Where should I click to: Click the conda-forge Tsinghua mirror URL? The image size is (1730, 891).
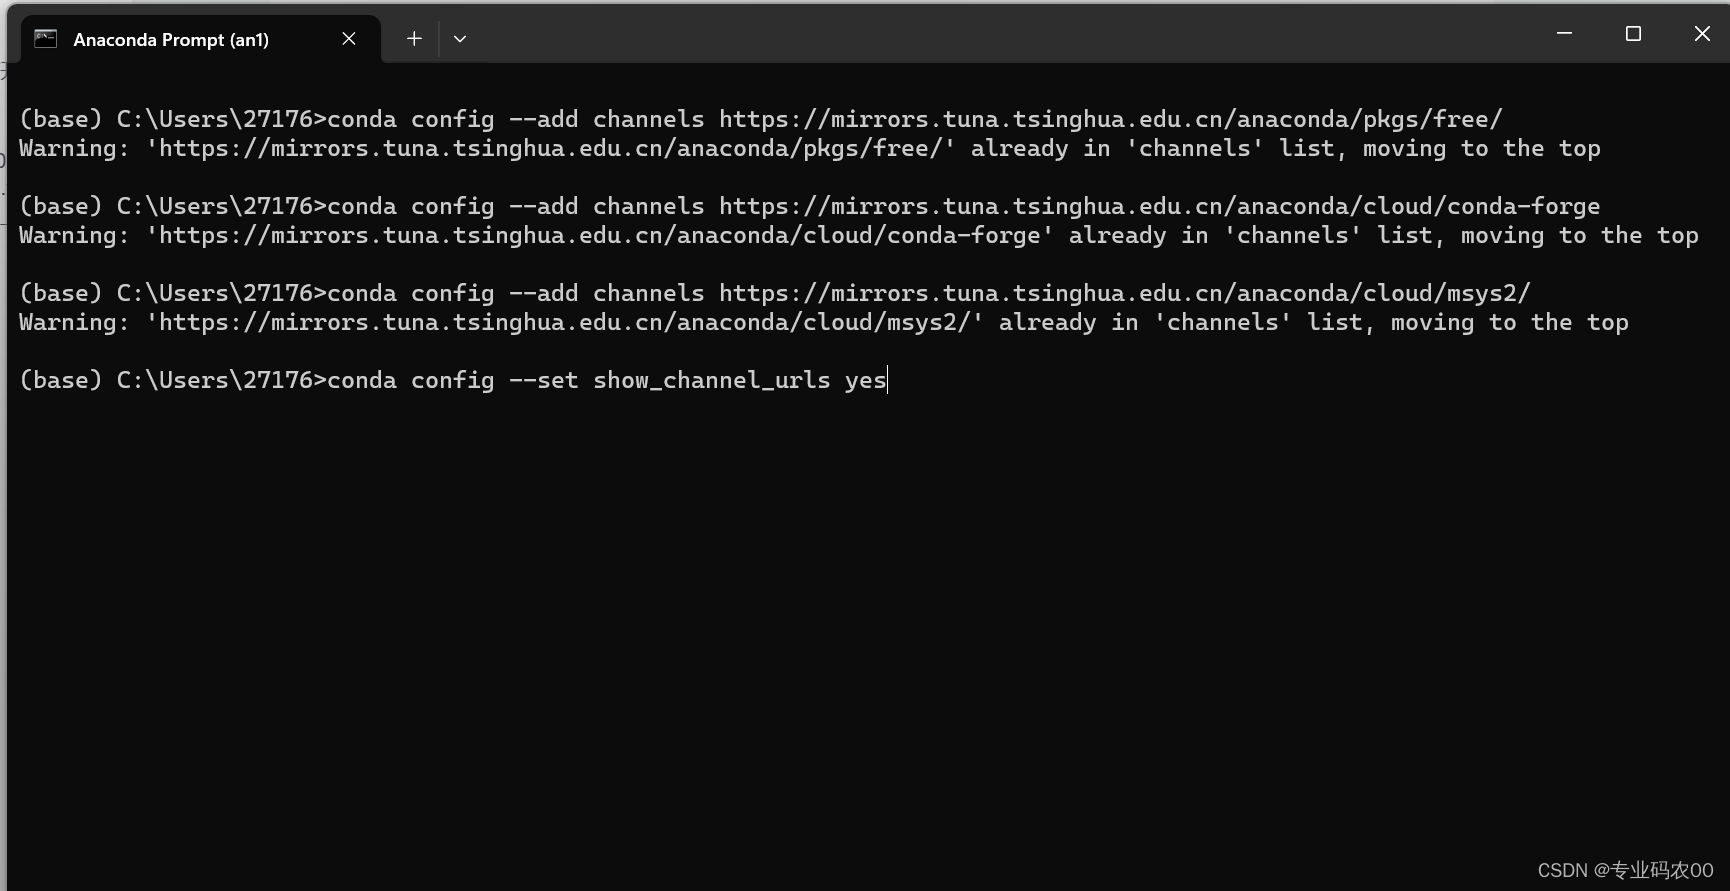pyautogui.click(x=1158, y=206)
